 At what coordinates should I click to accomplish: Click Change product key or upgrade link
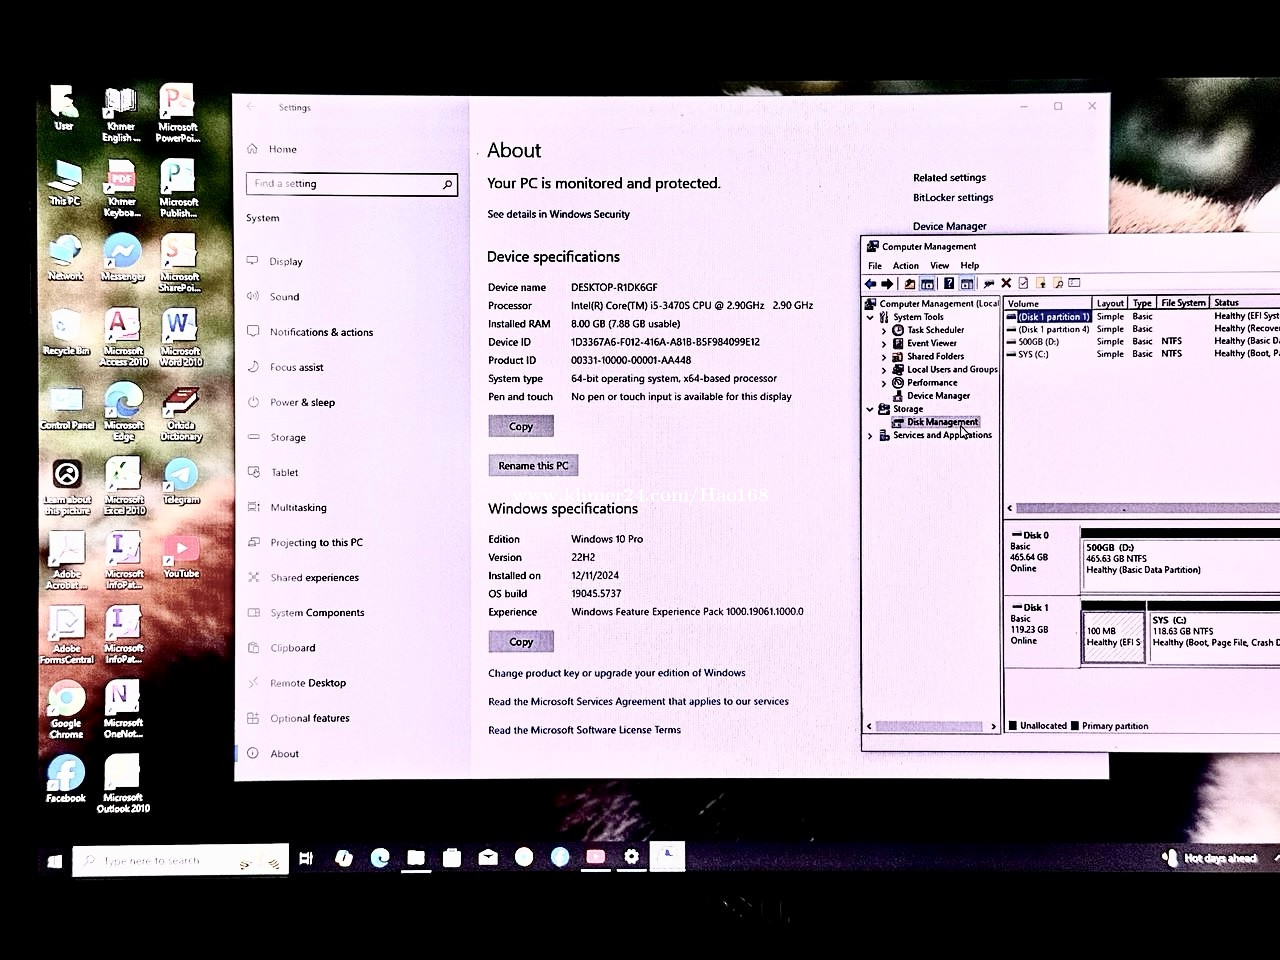(x=617, y=673)
